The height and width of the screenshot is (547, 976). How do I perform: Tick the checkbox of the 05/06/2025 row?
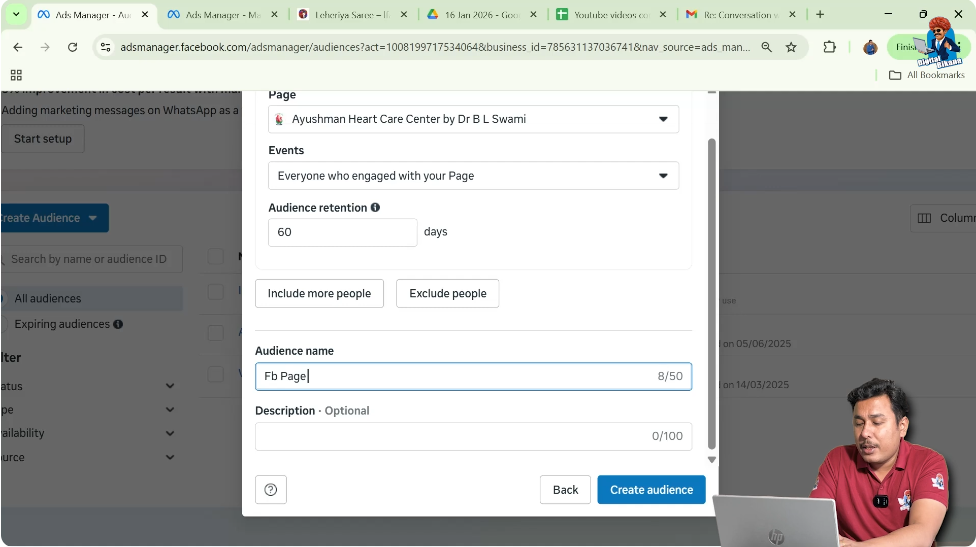pyautogui.click(x=215, y=333)
